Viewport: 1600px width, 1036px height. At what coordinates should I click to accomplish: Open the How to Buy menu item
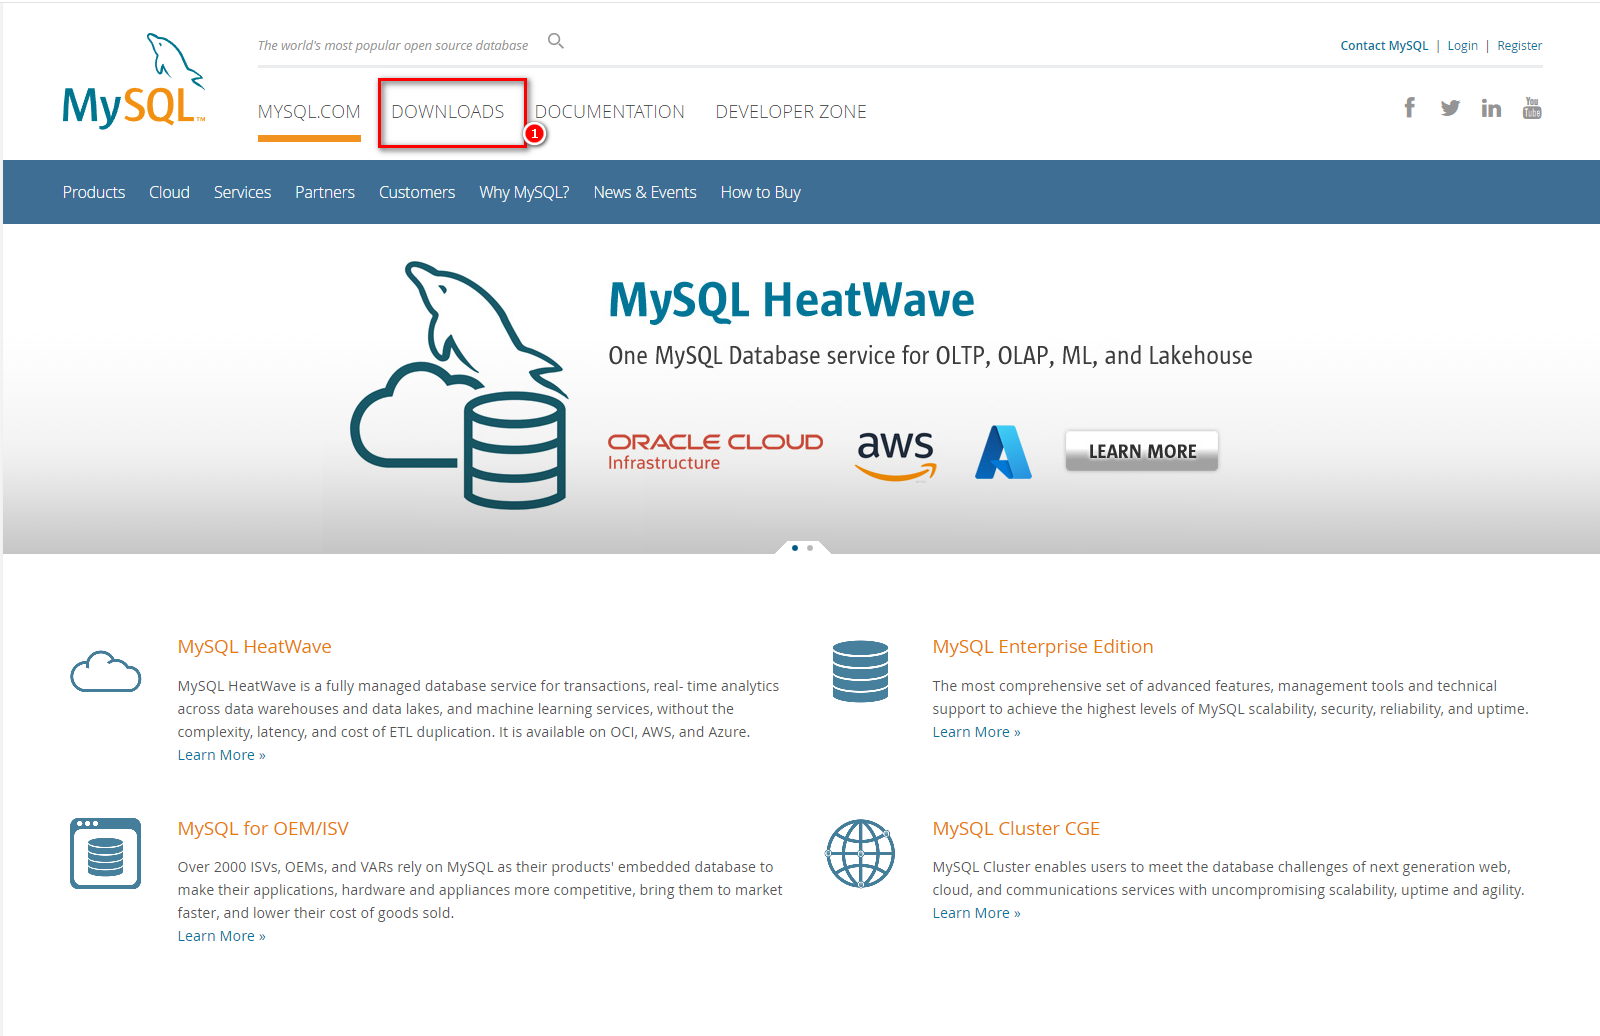point(761,192)
